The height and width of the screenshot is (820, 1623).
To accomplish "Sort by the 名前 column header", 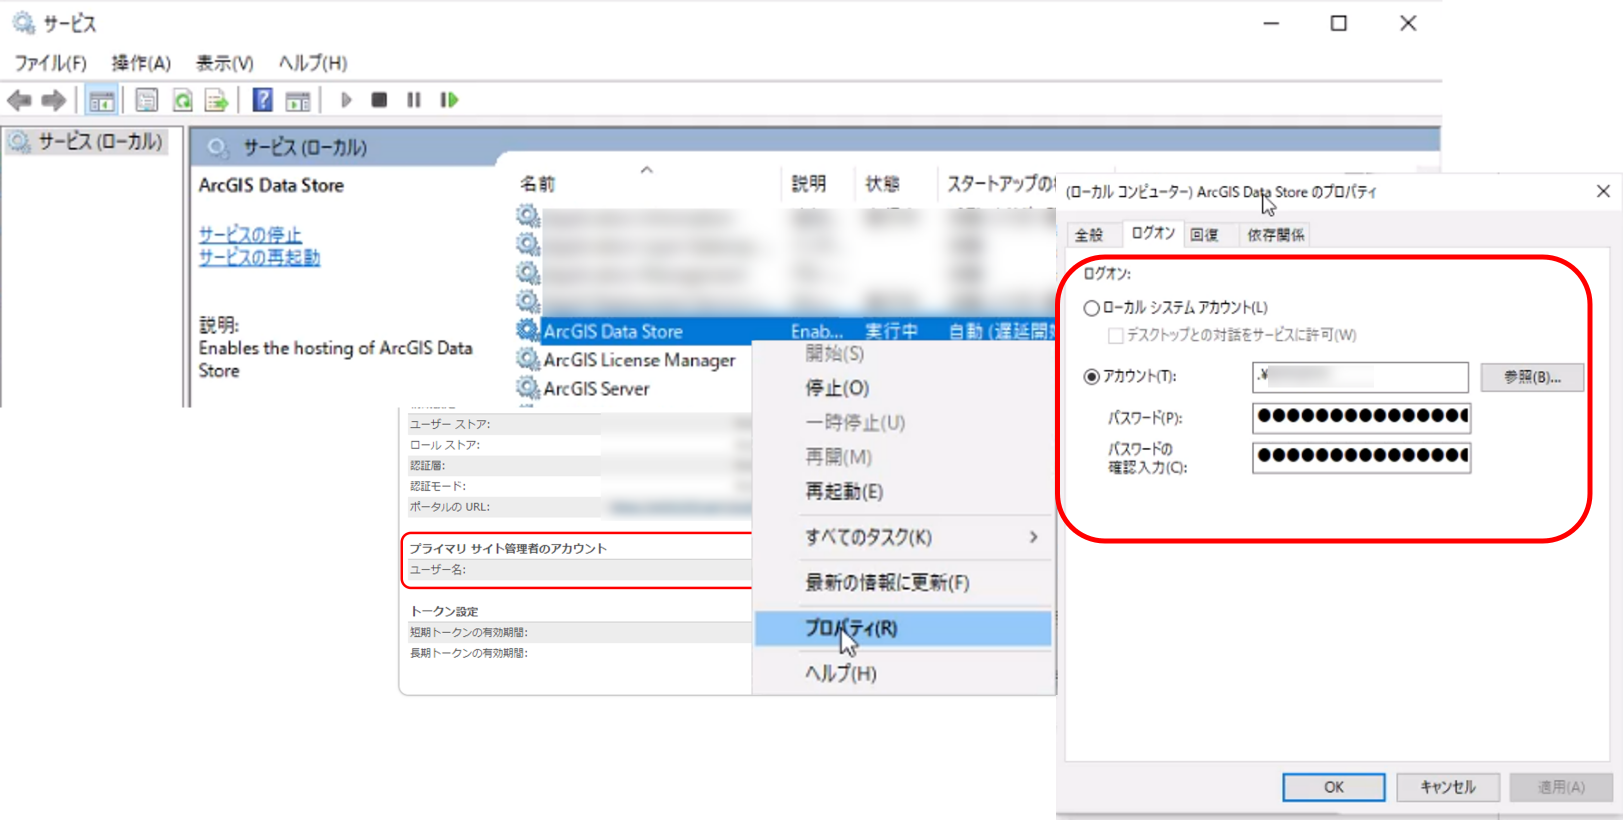I will (537, 184).
